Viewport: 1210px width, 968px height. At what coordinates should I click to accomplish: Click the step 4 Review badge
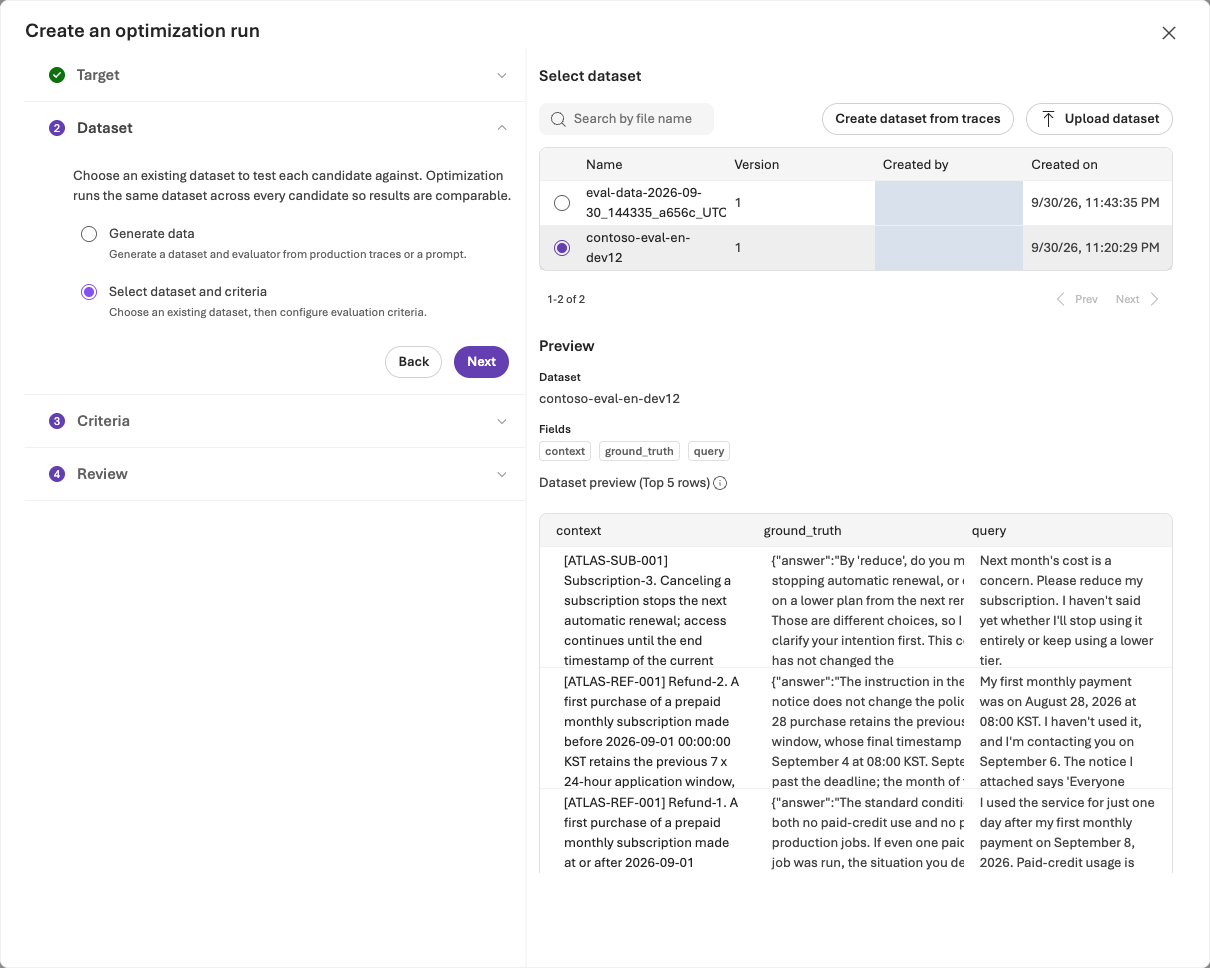pos(57,474)
